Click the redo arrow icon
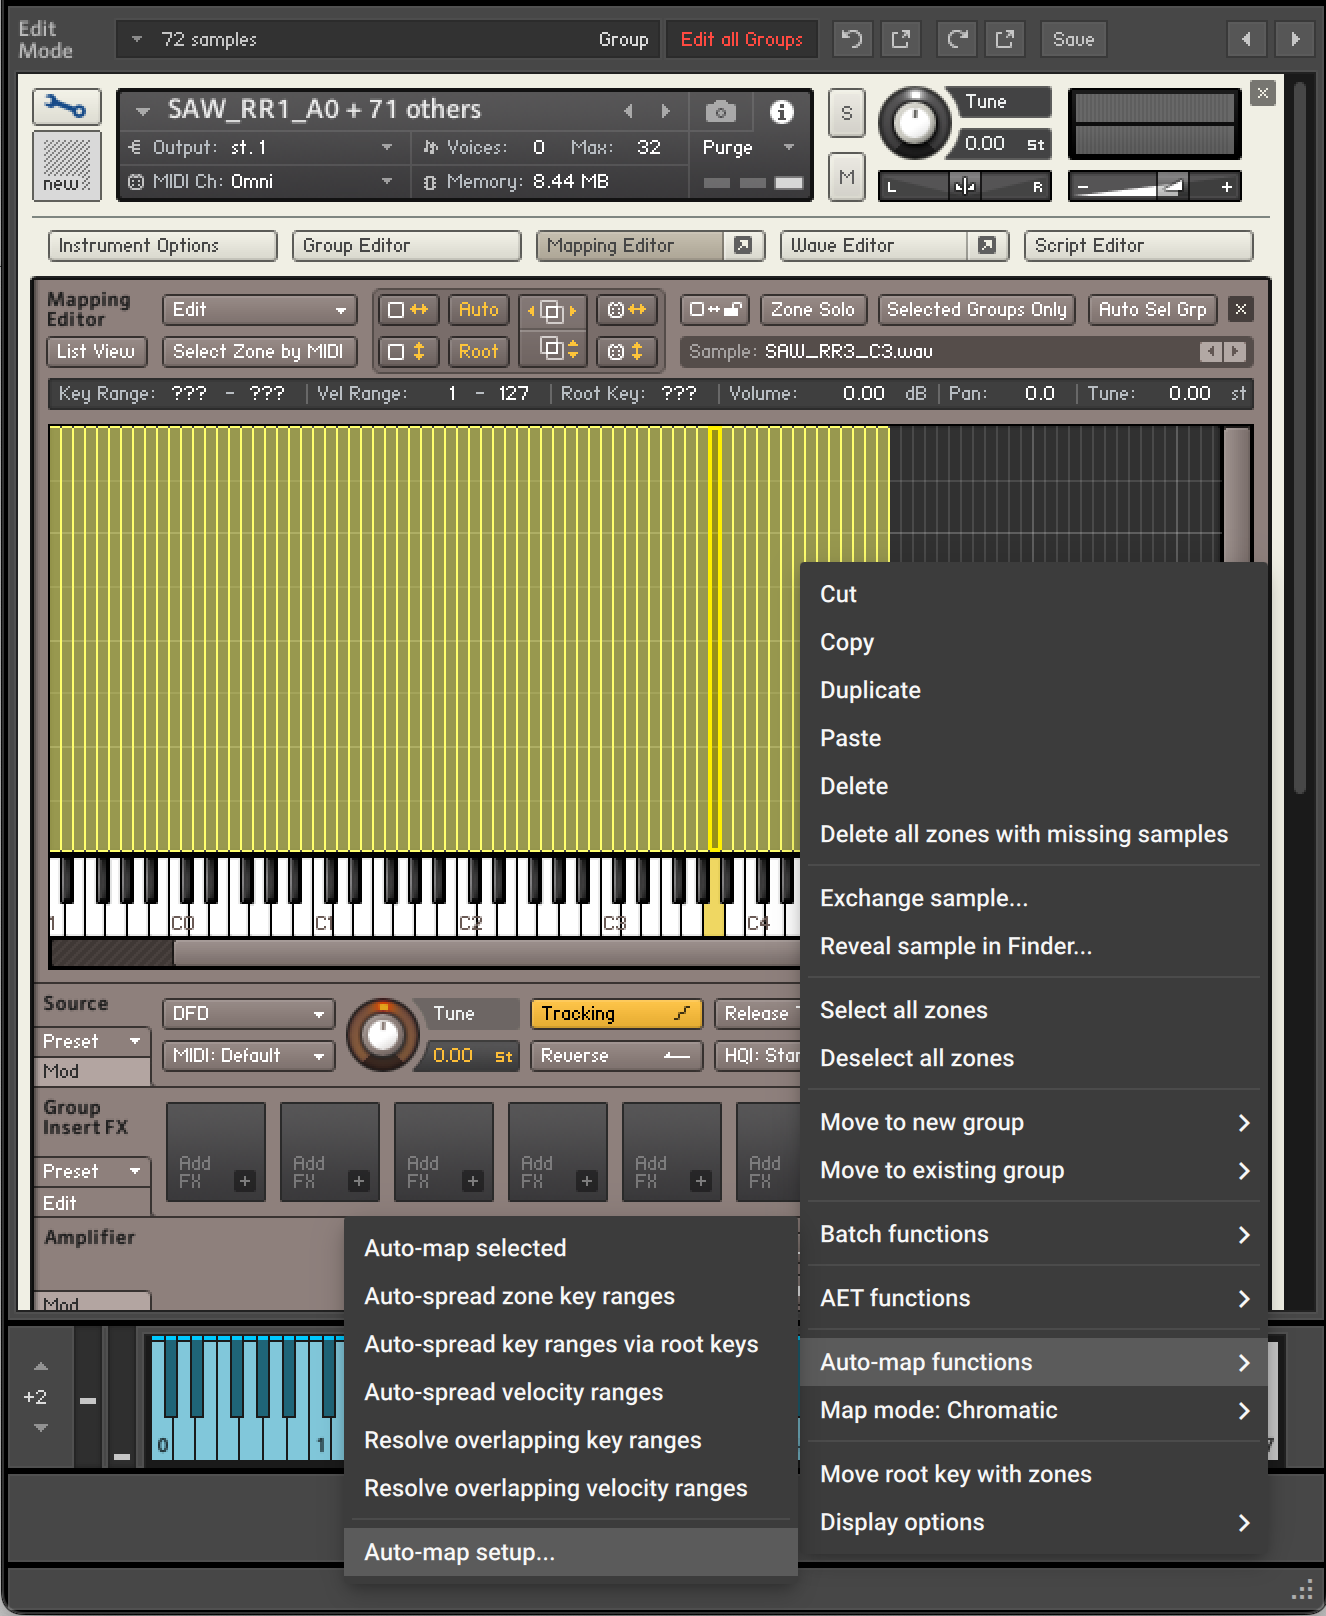The width and height of the screenshot is (1326, 1616). point(957,39)
